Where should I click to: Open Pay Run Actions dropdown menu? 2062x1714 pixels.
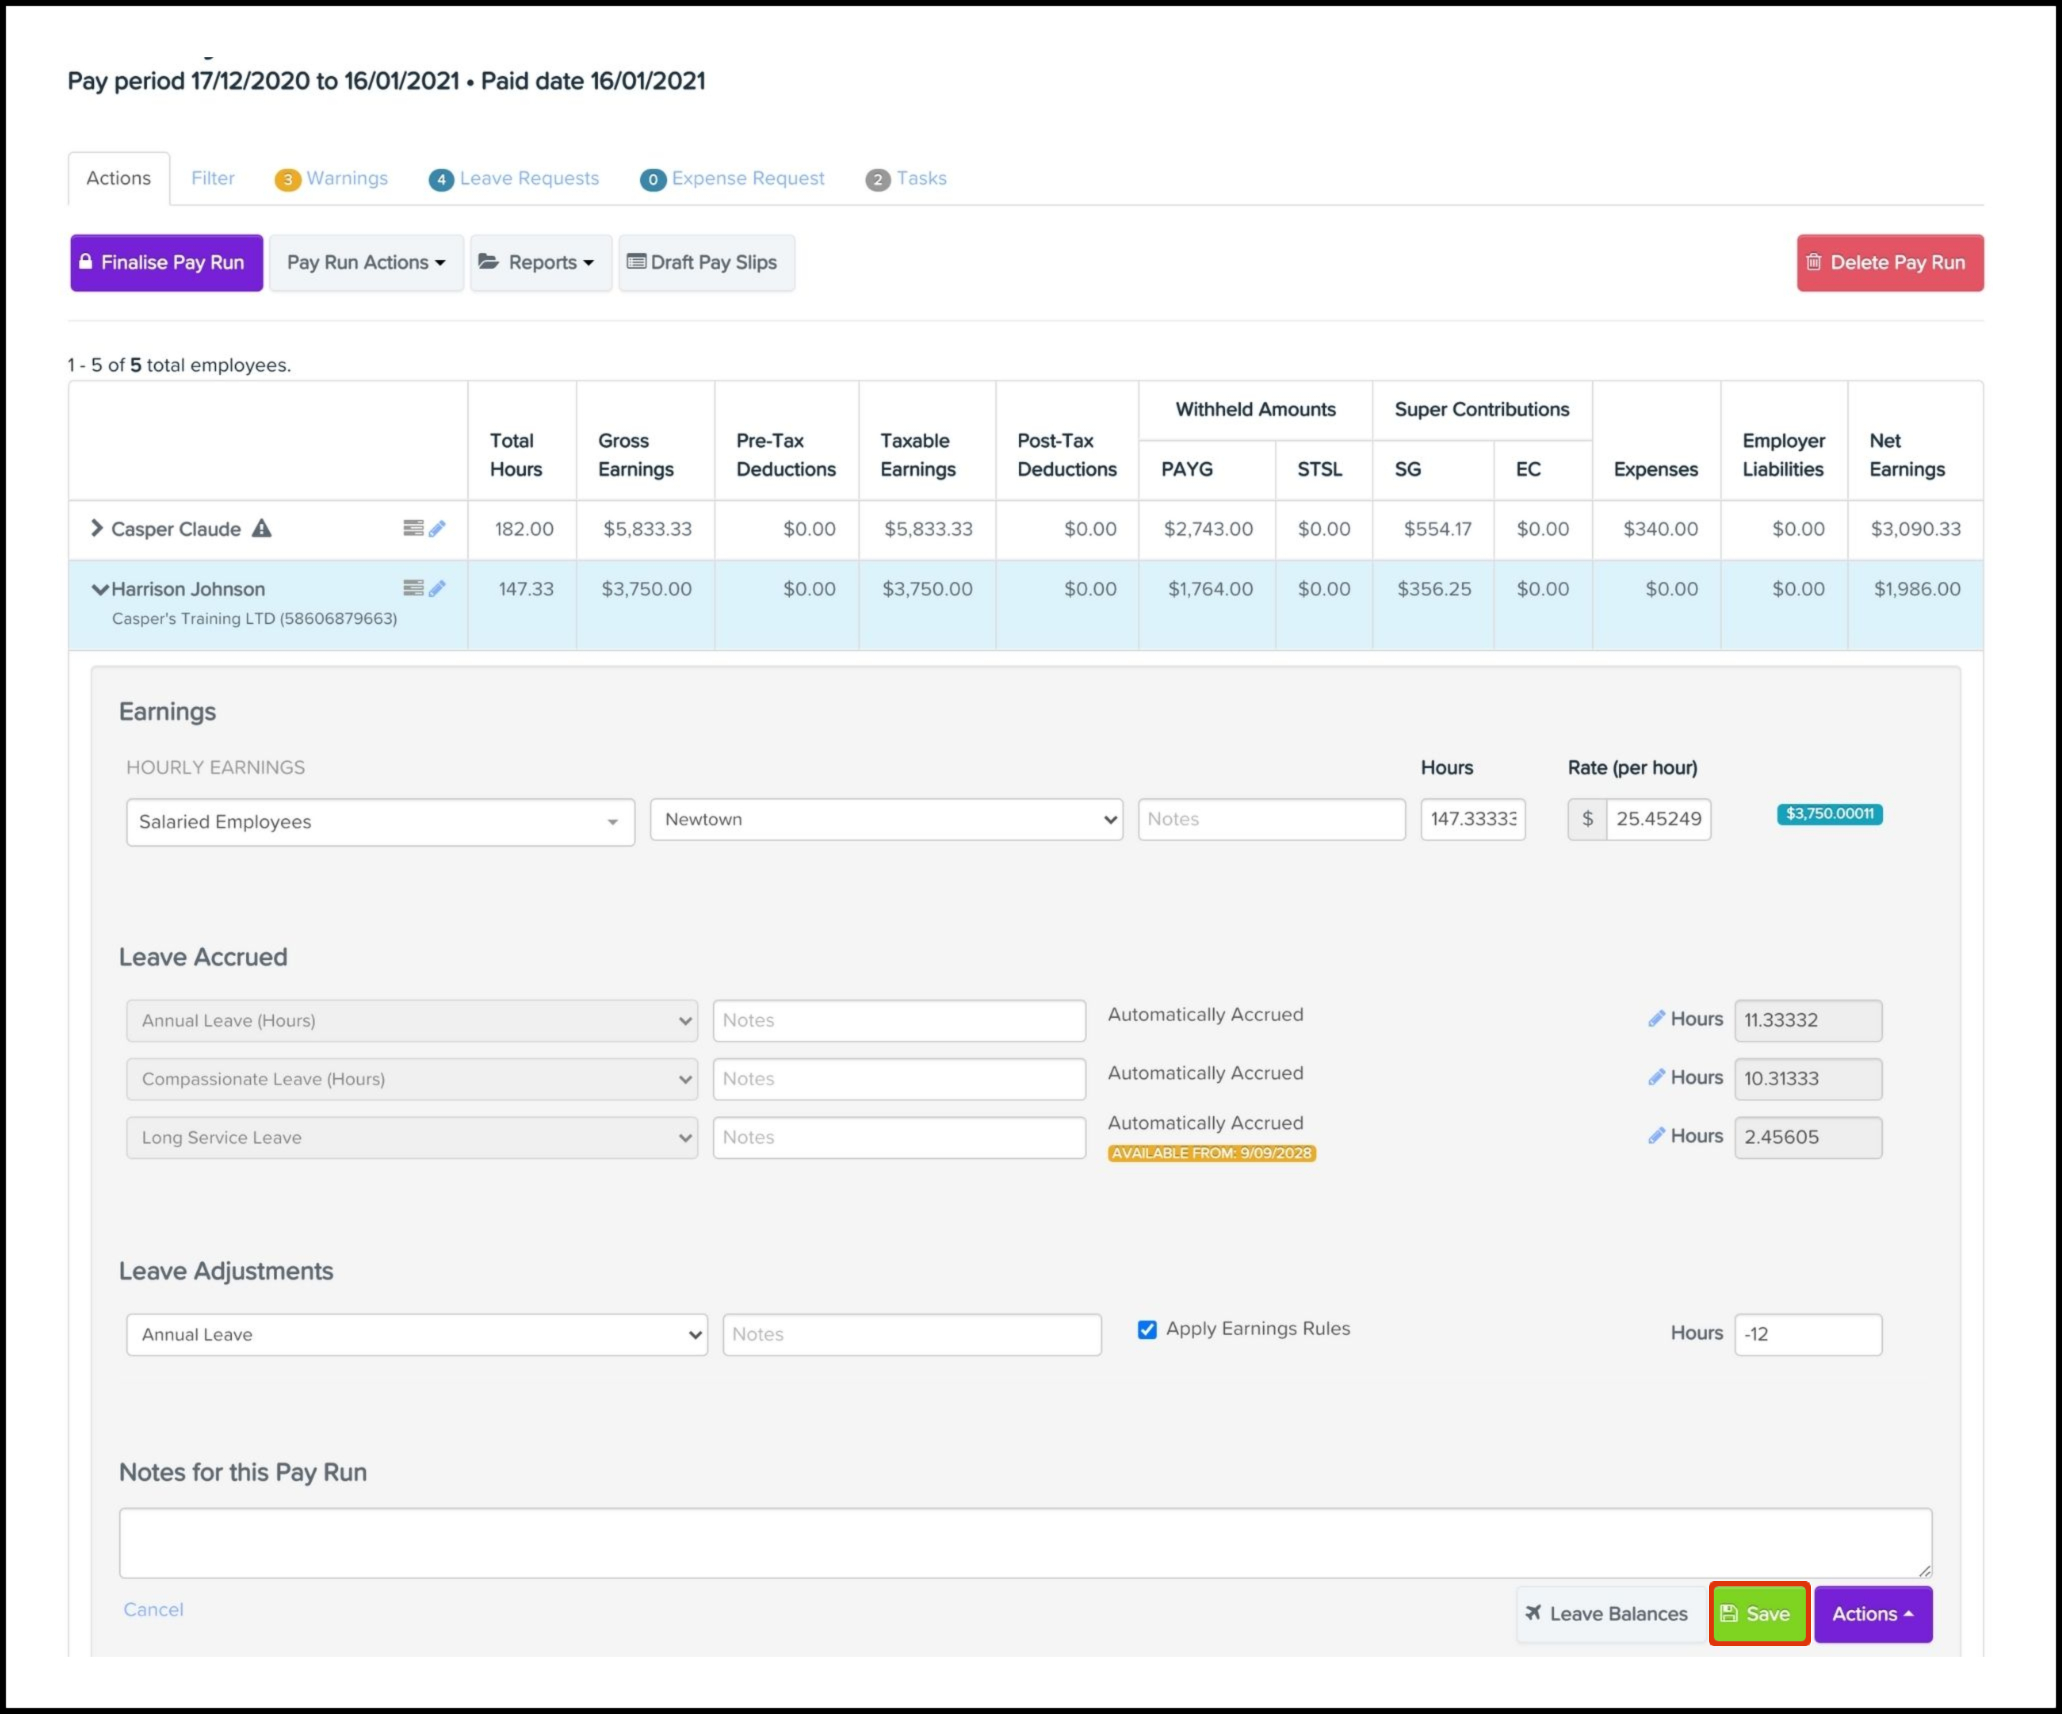click(x=366, y=263)
